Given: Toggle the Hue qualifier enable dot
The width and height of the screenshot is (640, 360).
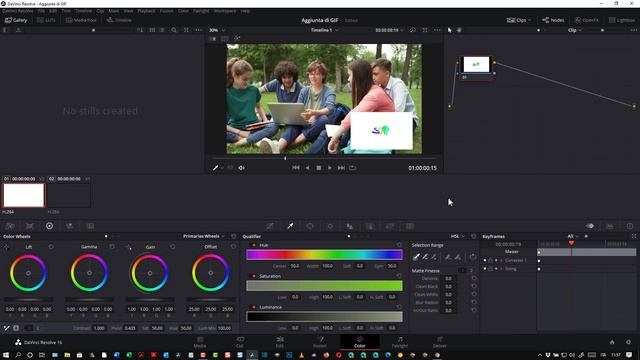Looking at the screenshot, I should pyautogui.click(x=254, y=245).
